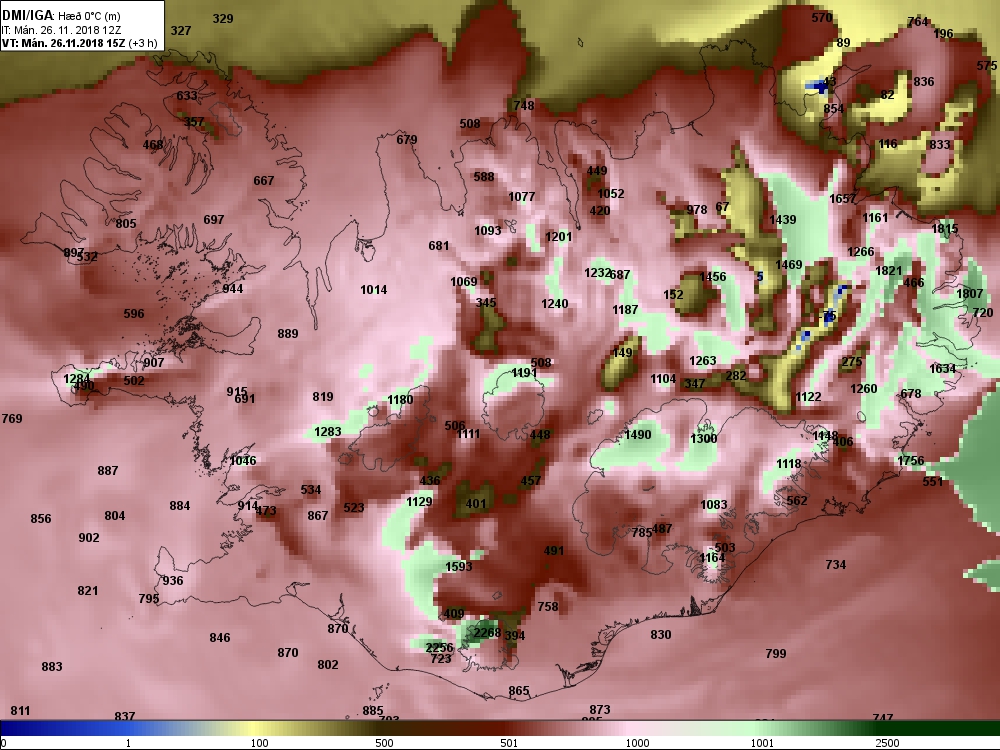Click the map value 534

point(311,489)
